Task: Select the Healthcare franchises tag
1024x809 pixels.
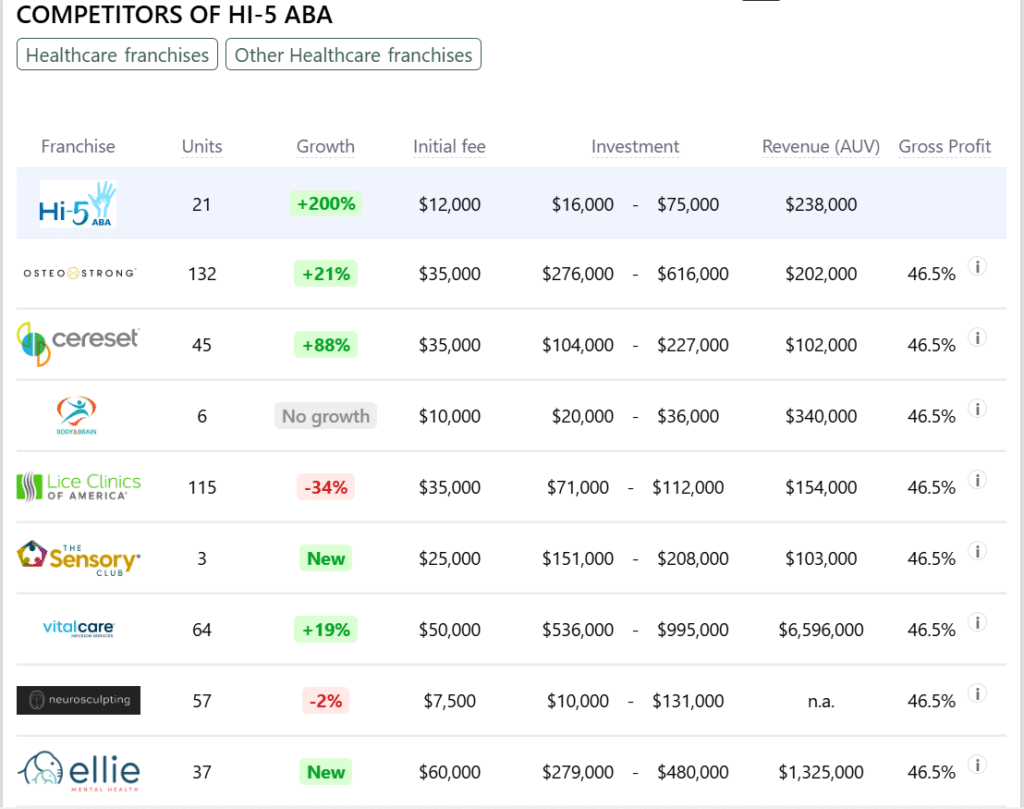Action: click(x=117, y=54)
